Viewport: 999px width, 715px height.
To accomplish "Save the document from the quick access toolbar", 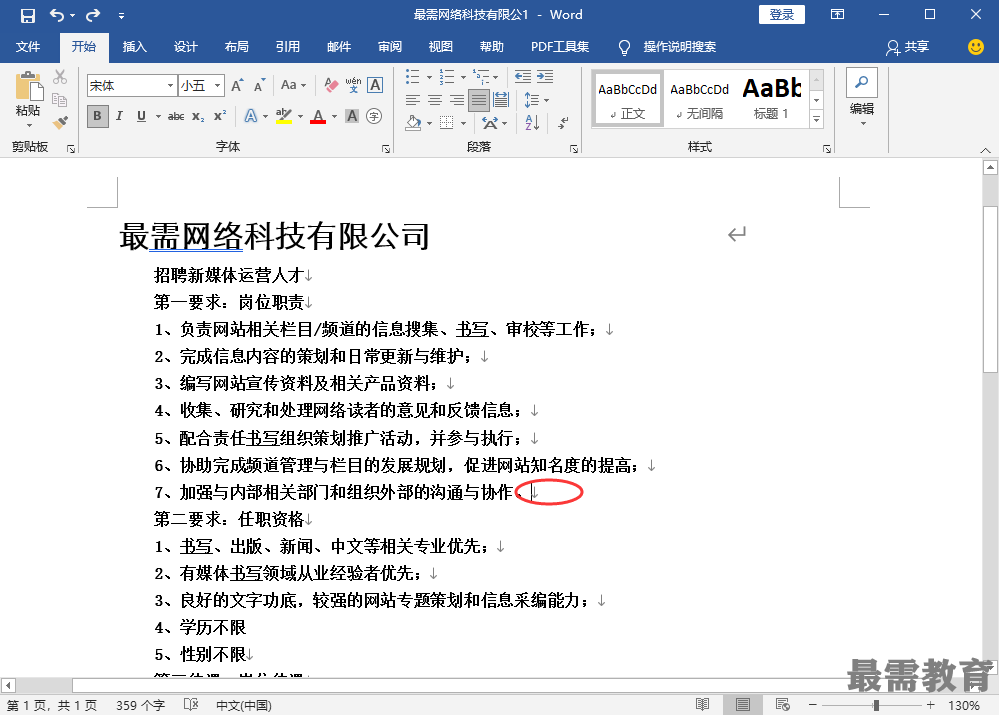I will 28,15.
